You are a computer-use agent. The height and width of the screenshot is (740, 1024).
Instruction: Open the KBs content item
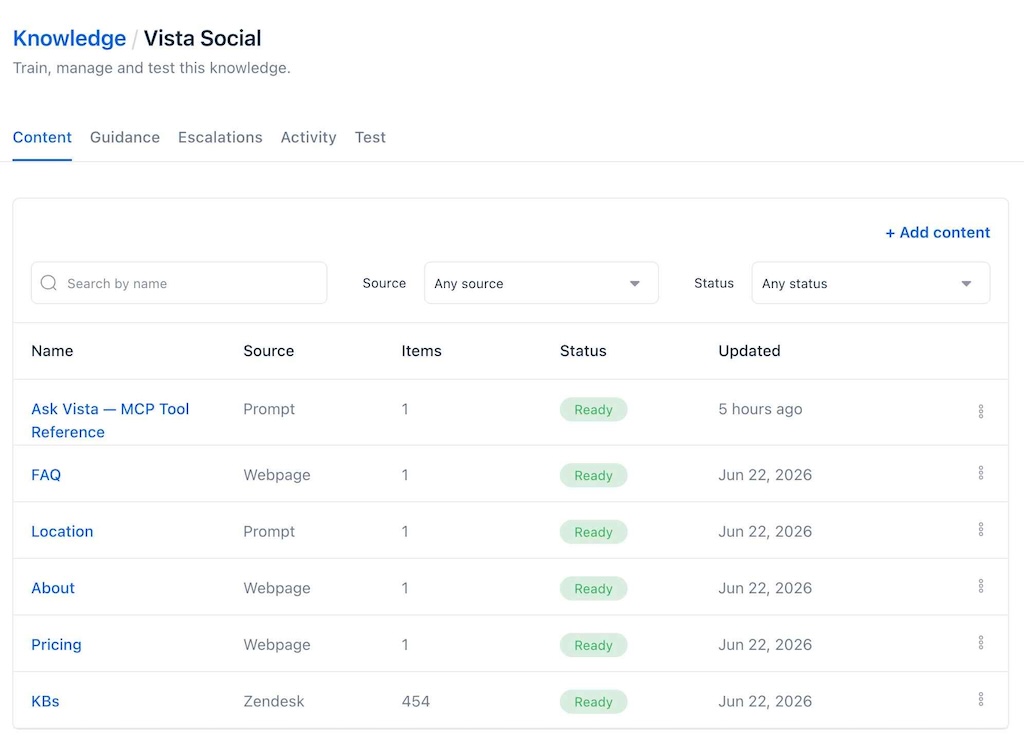point(45,701)
